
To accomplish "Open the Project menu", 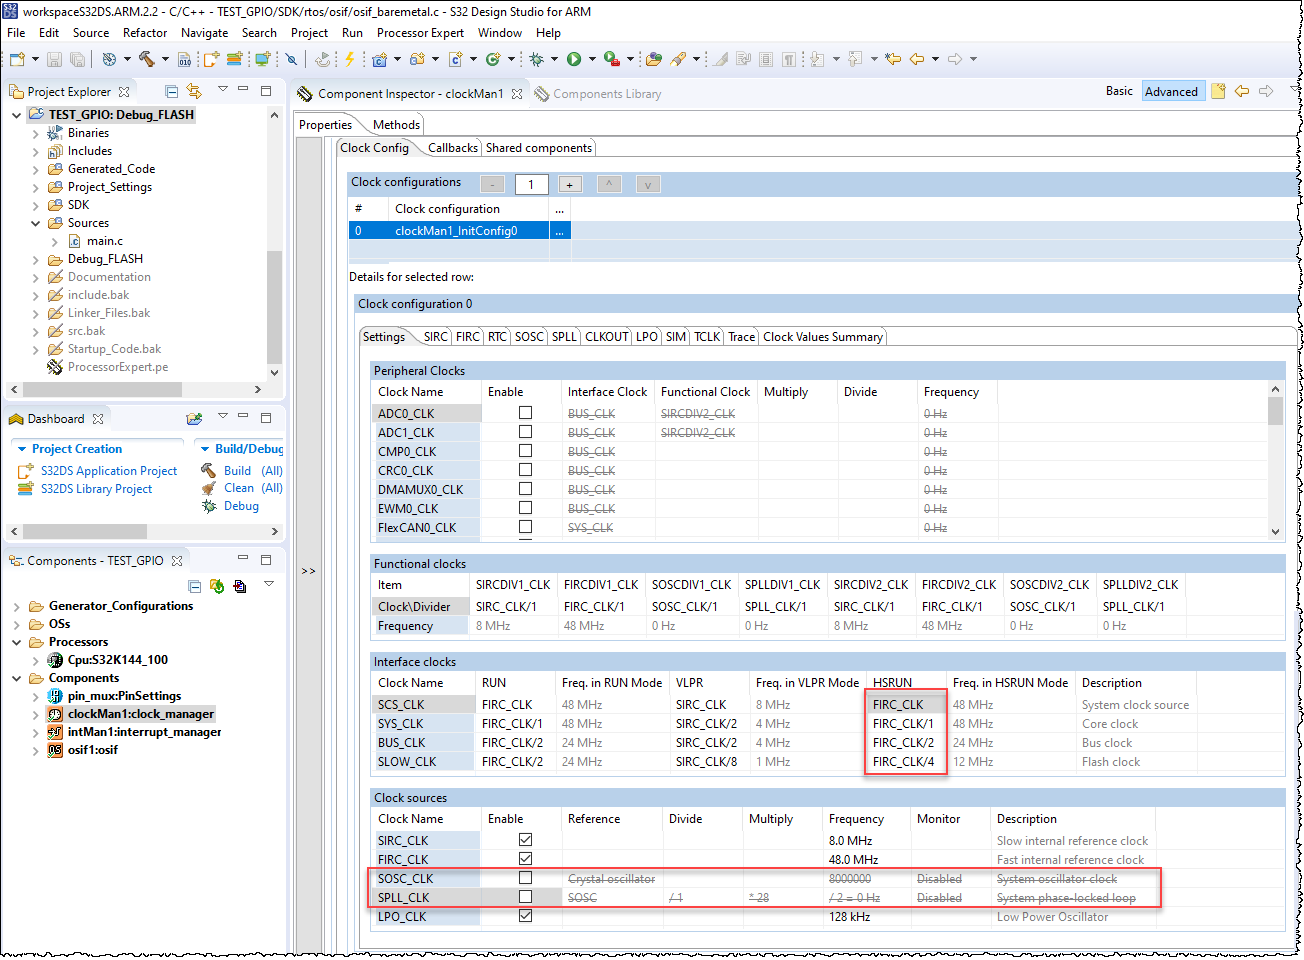I will [309, 33].
